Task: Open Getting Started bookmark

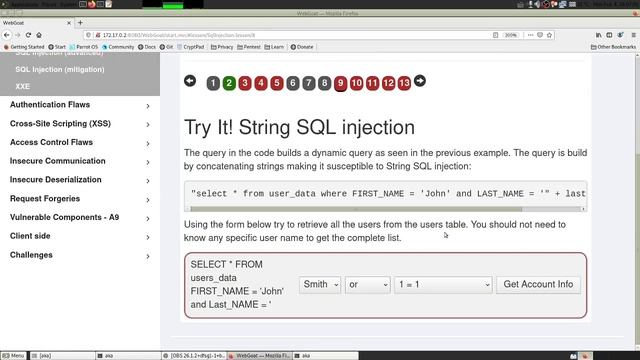Action: point(24,47)
